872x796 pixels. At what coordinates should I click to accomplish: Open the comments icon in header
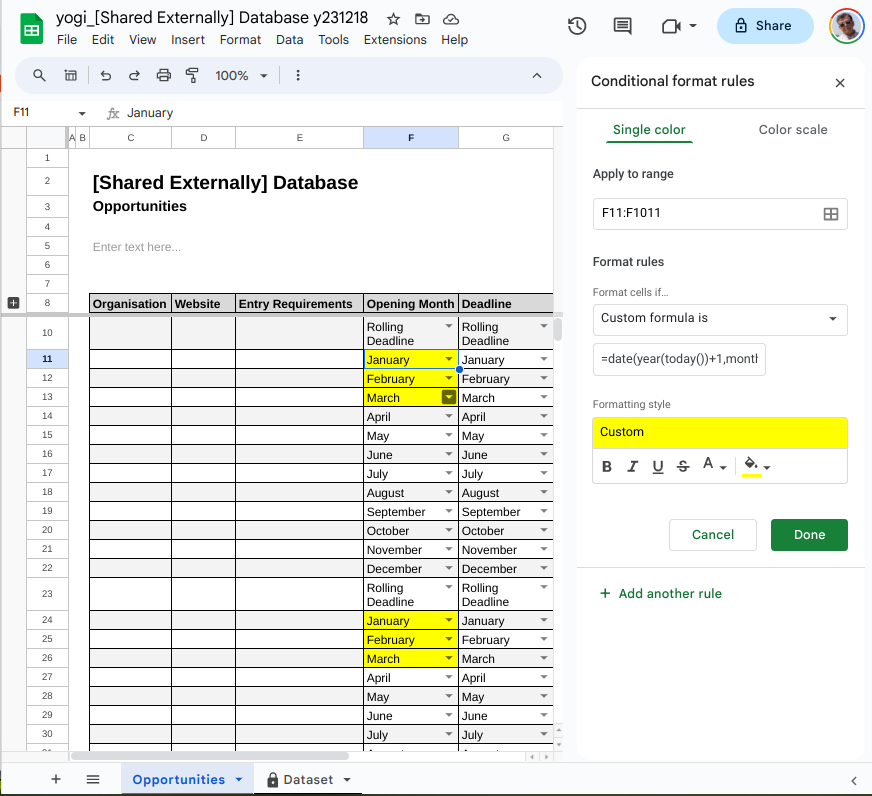(623, 26)
